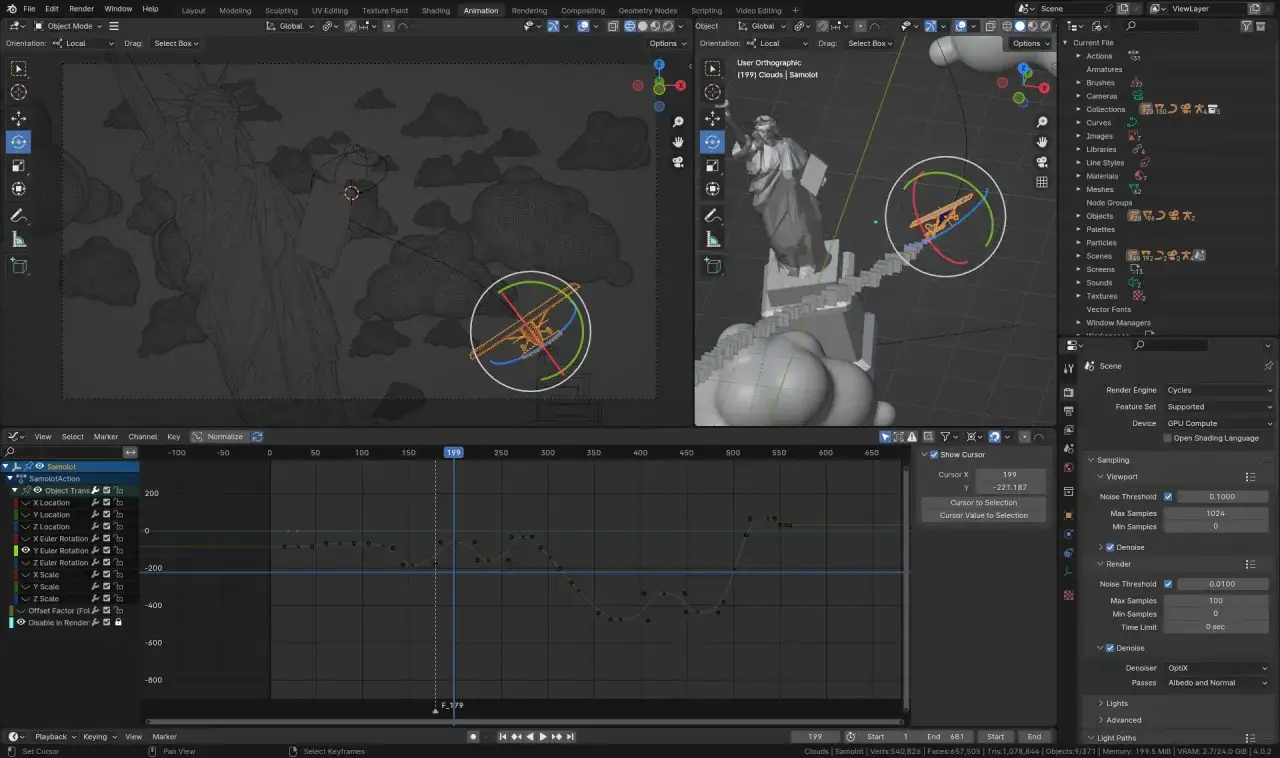This screenshot has width=1280, height=758.
Task: Select the Measure tool in left viewport
Action: click(19, 239)
